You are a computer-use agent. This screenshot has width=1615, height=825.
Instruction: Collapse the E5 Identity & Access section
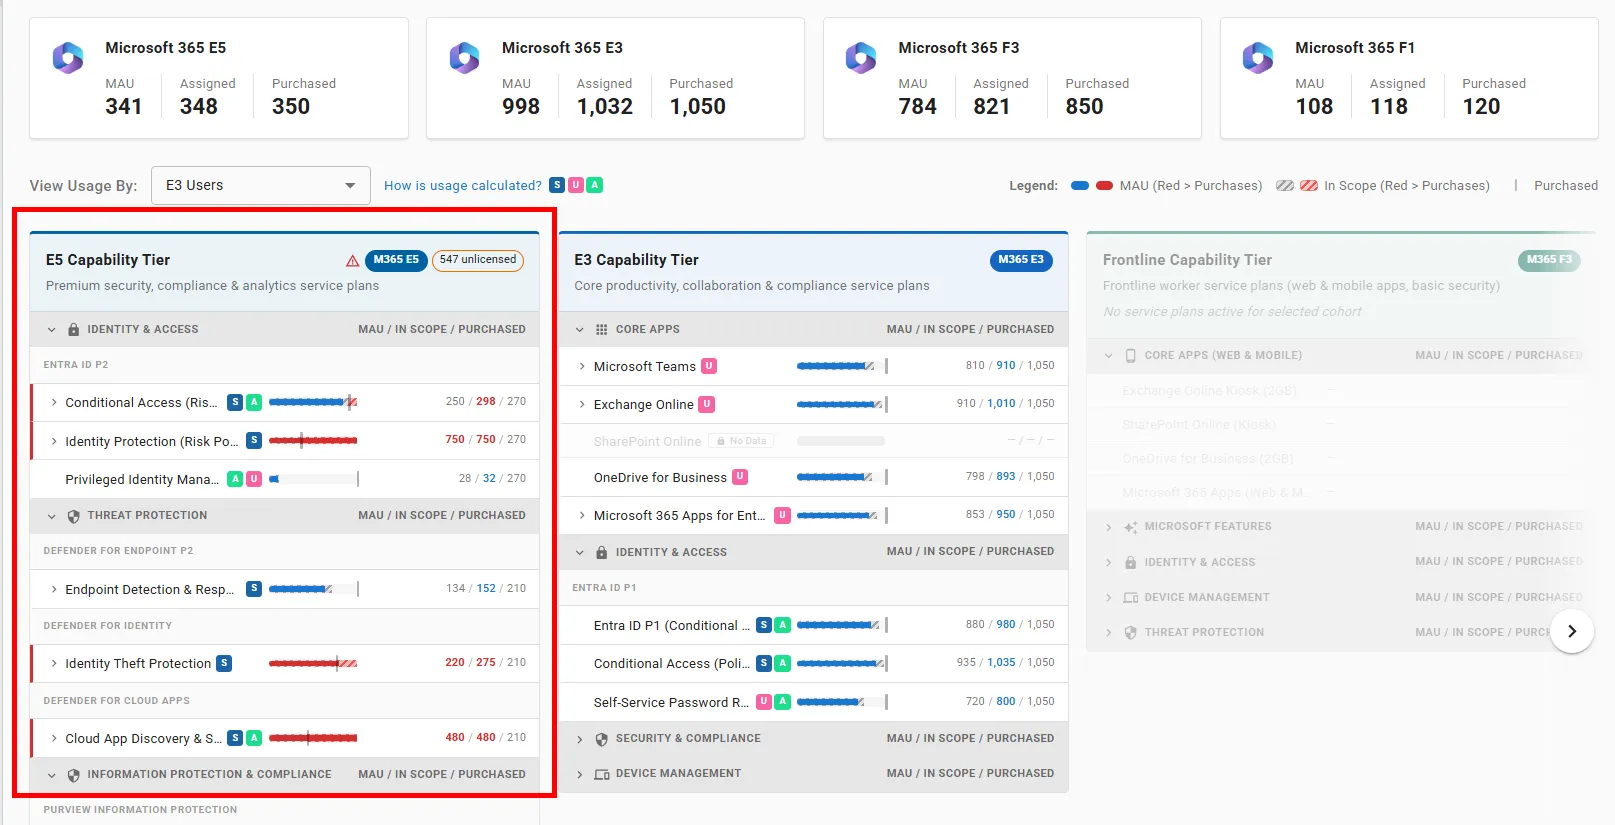tap(52, 329)
